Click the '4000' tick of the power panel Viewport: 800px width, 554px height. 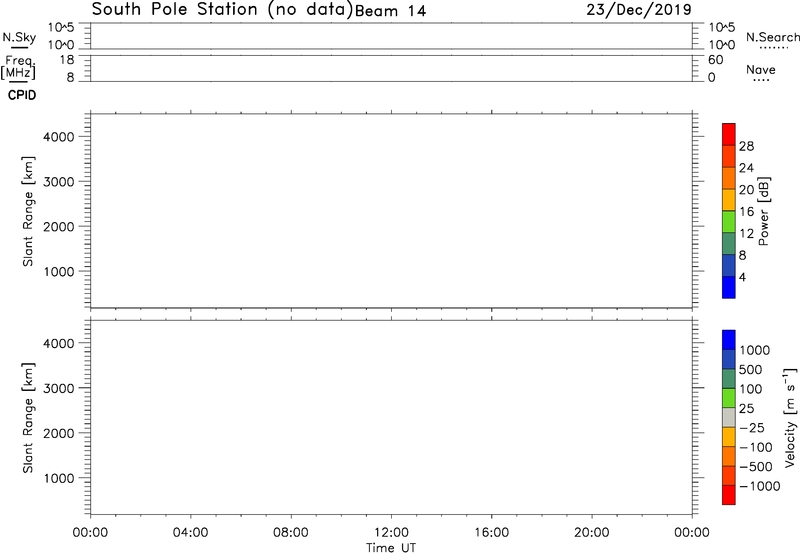click(x=59, y=137)
